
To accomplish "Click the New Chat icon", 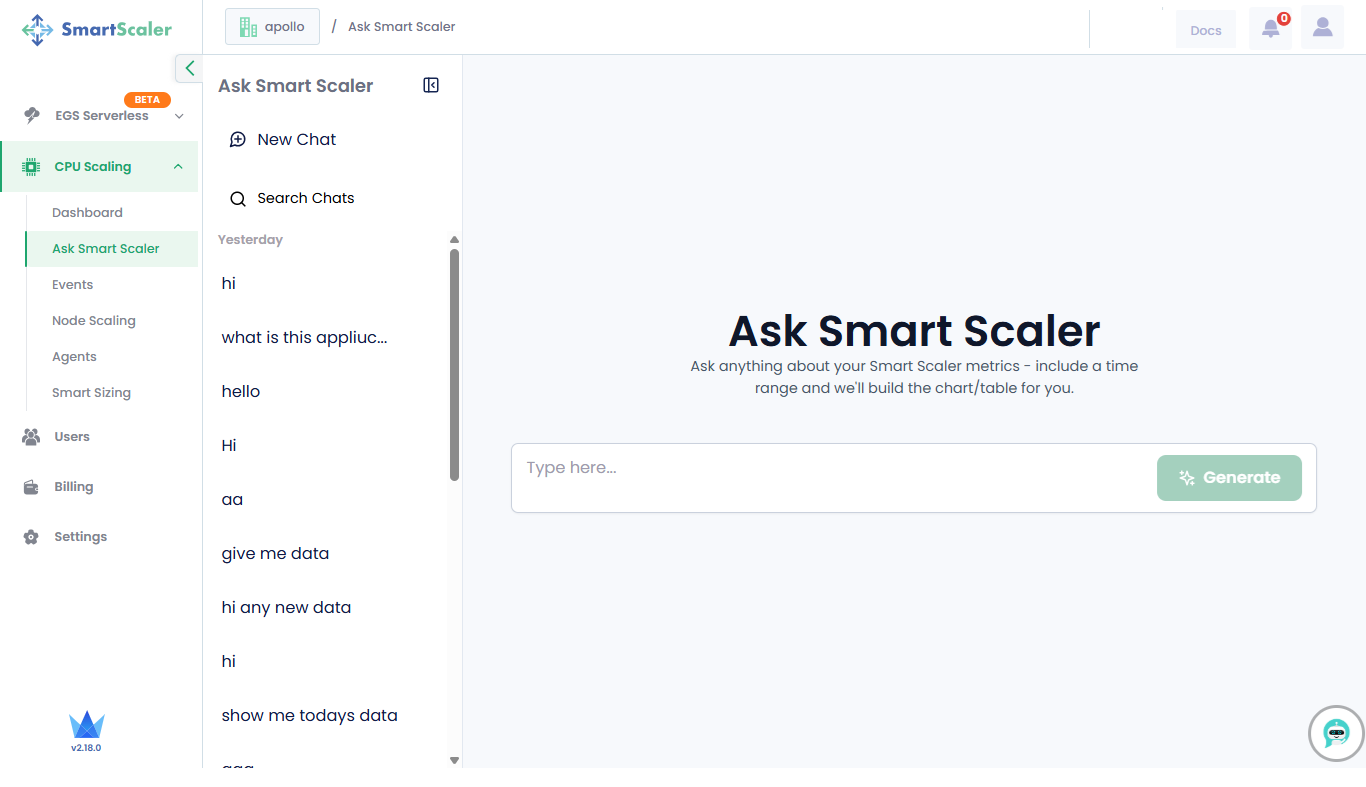I will 238,140.
